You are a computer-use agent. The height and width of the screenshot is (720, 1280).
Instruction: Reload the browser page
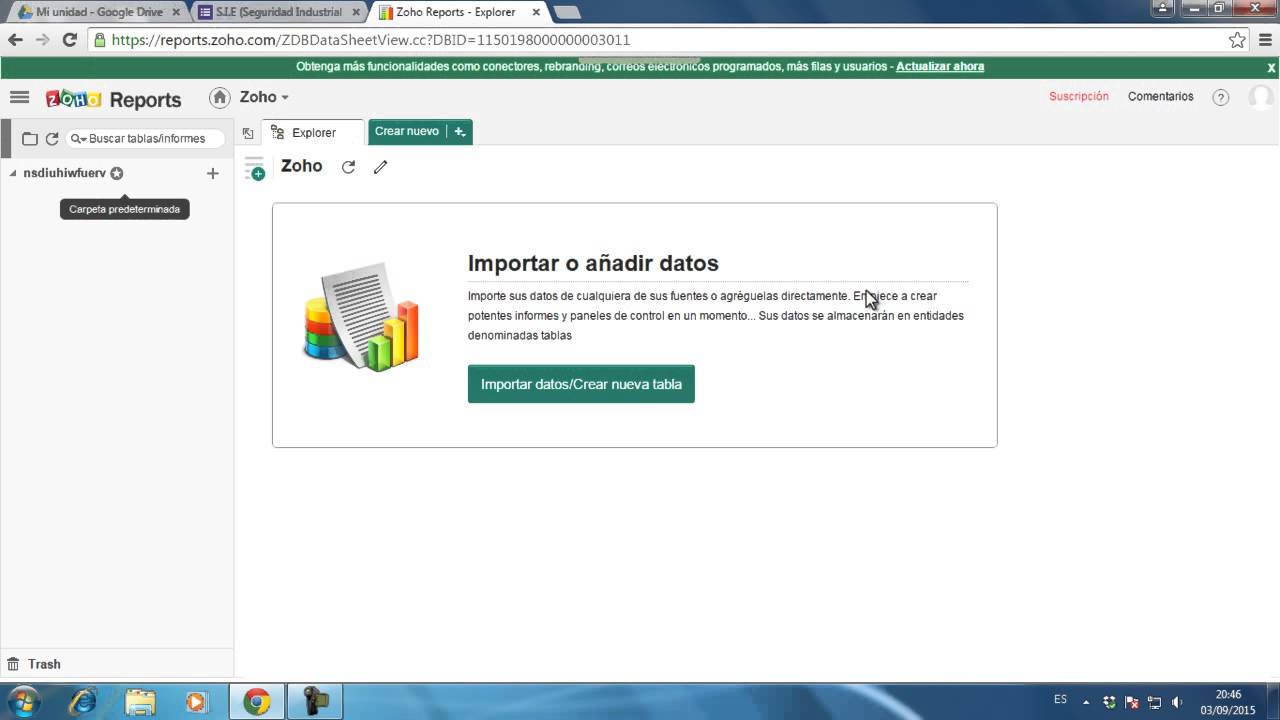pyautogui.click(x=69, y=40)
